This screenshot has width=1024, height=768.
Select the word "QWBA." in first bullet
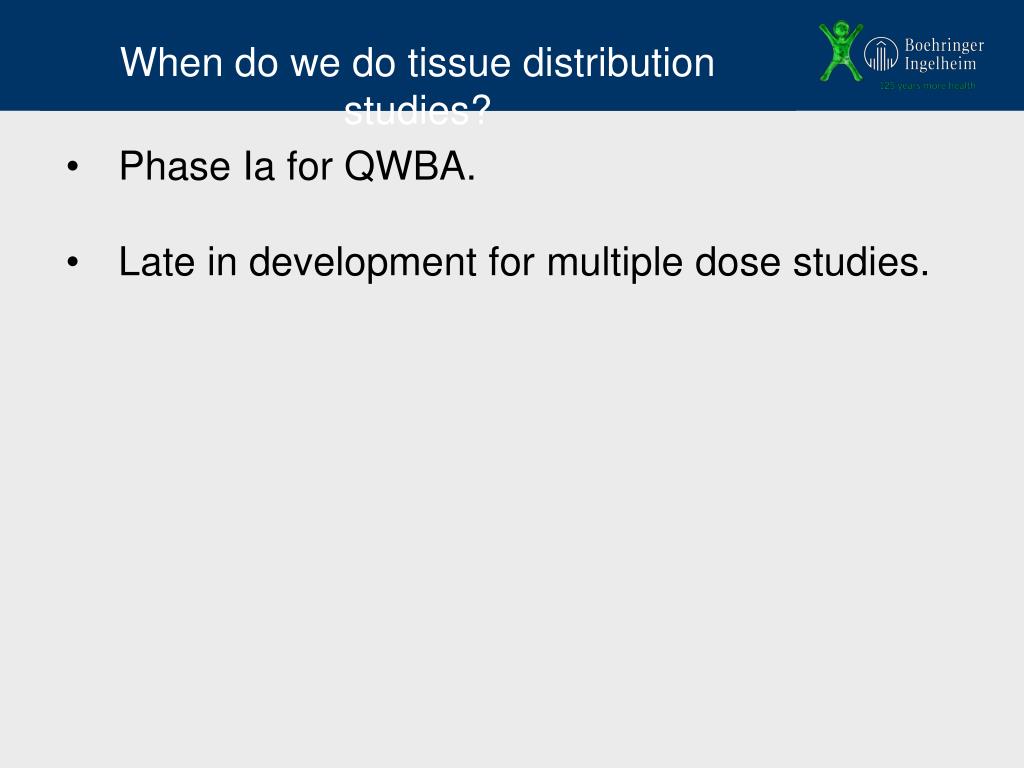[x=409, y=167]
